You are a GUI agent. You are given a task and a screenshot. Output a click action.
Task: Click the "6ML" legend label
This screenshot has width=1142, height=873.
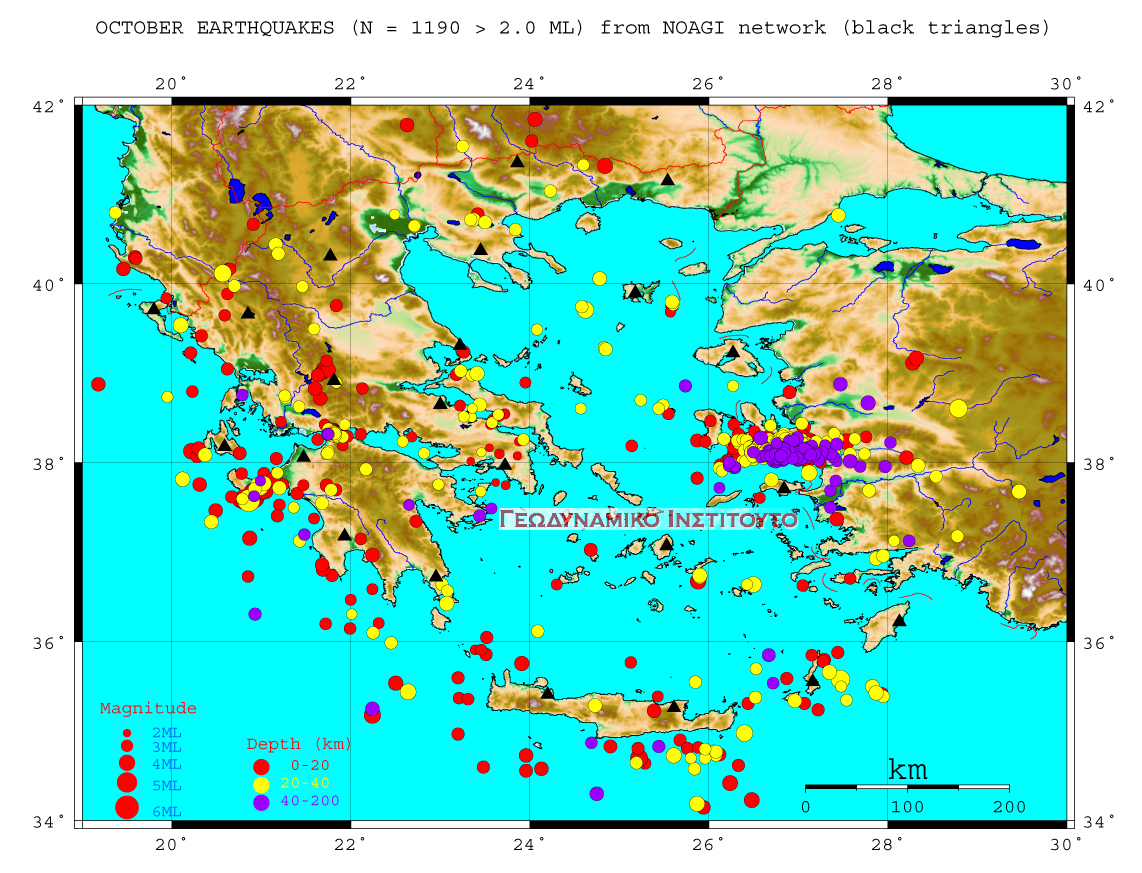coord(167,812)
